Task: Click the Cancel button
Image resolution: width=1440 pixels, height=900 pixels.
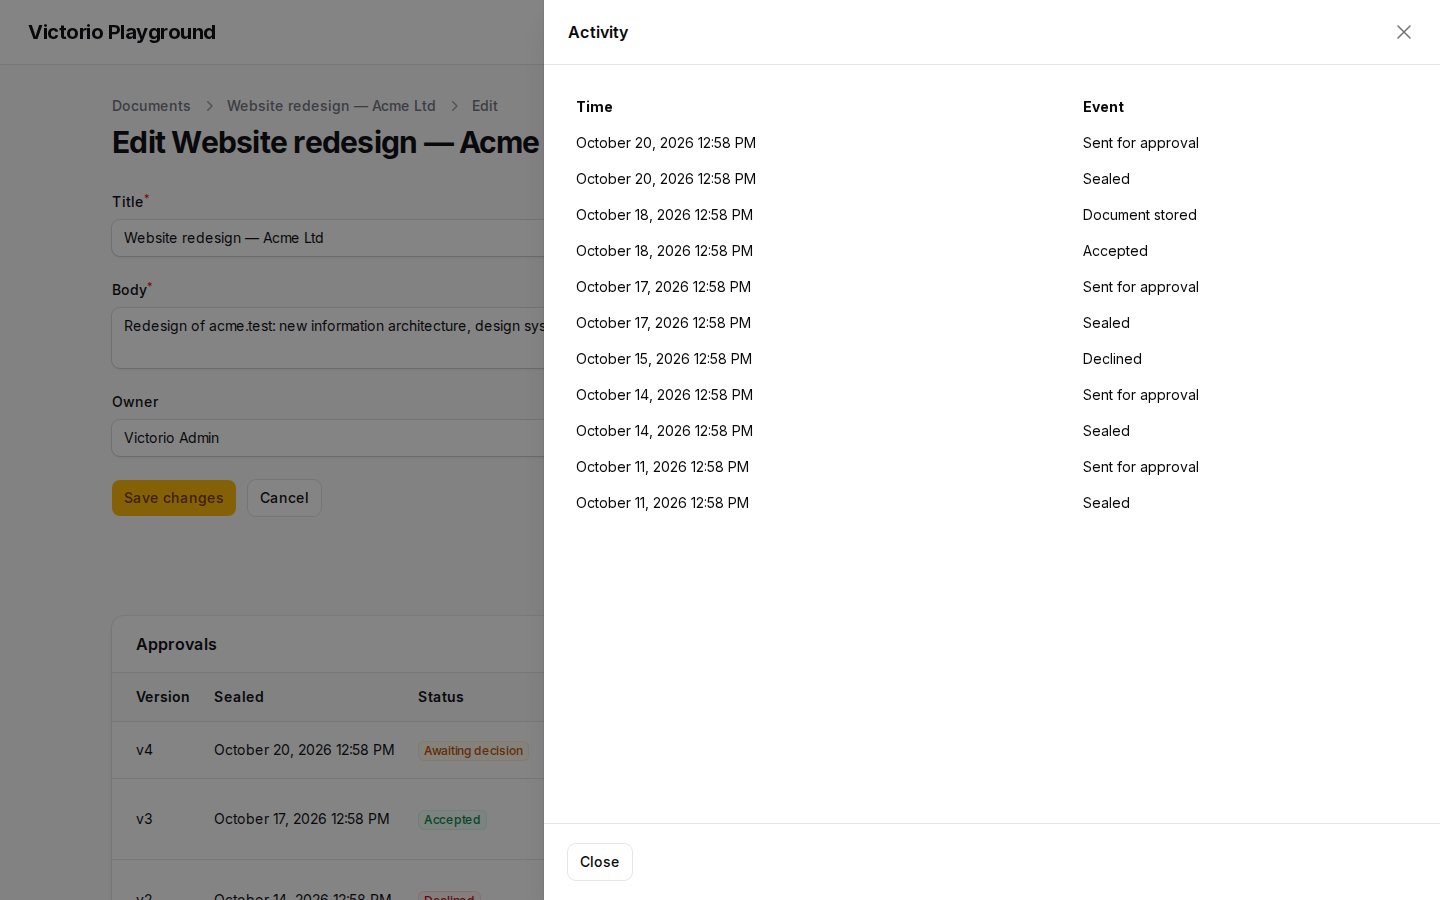Action: tap(284, 498)
